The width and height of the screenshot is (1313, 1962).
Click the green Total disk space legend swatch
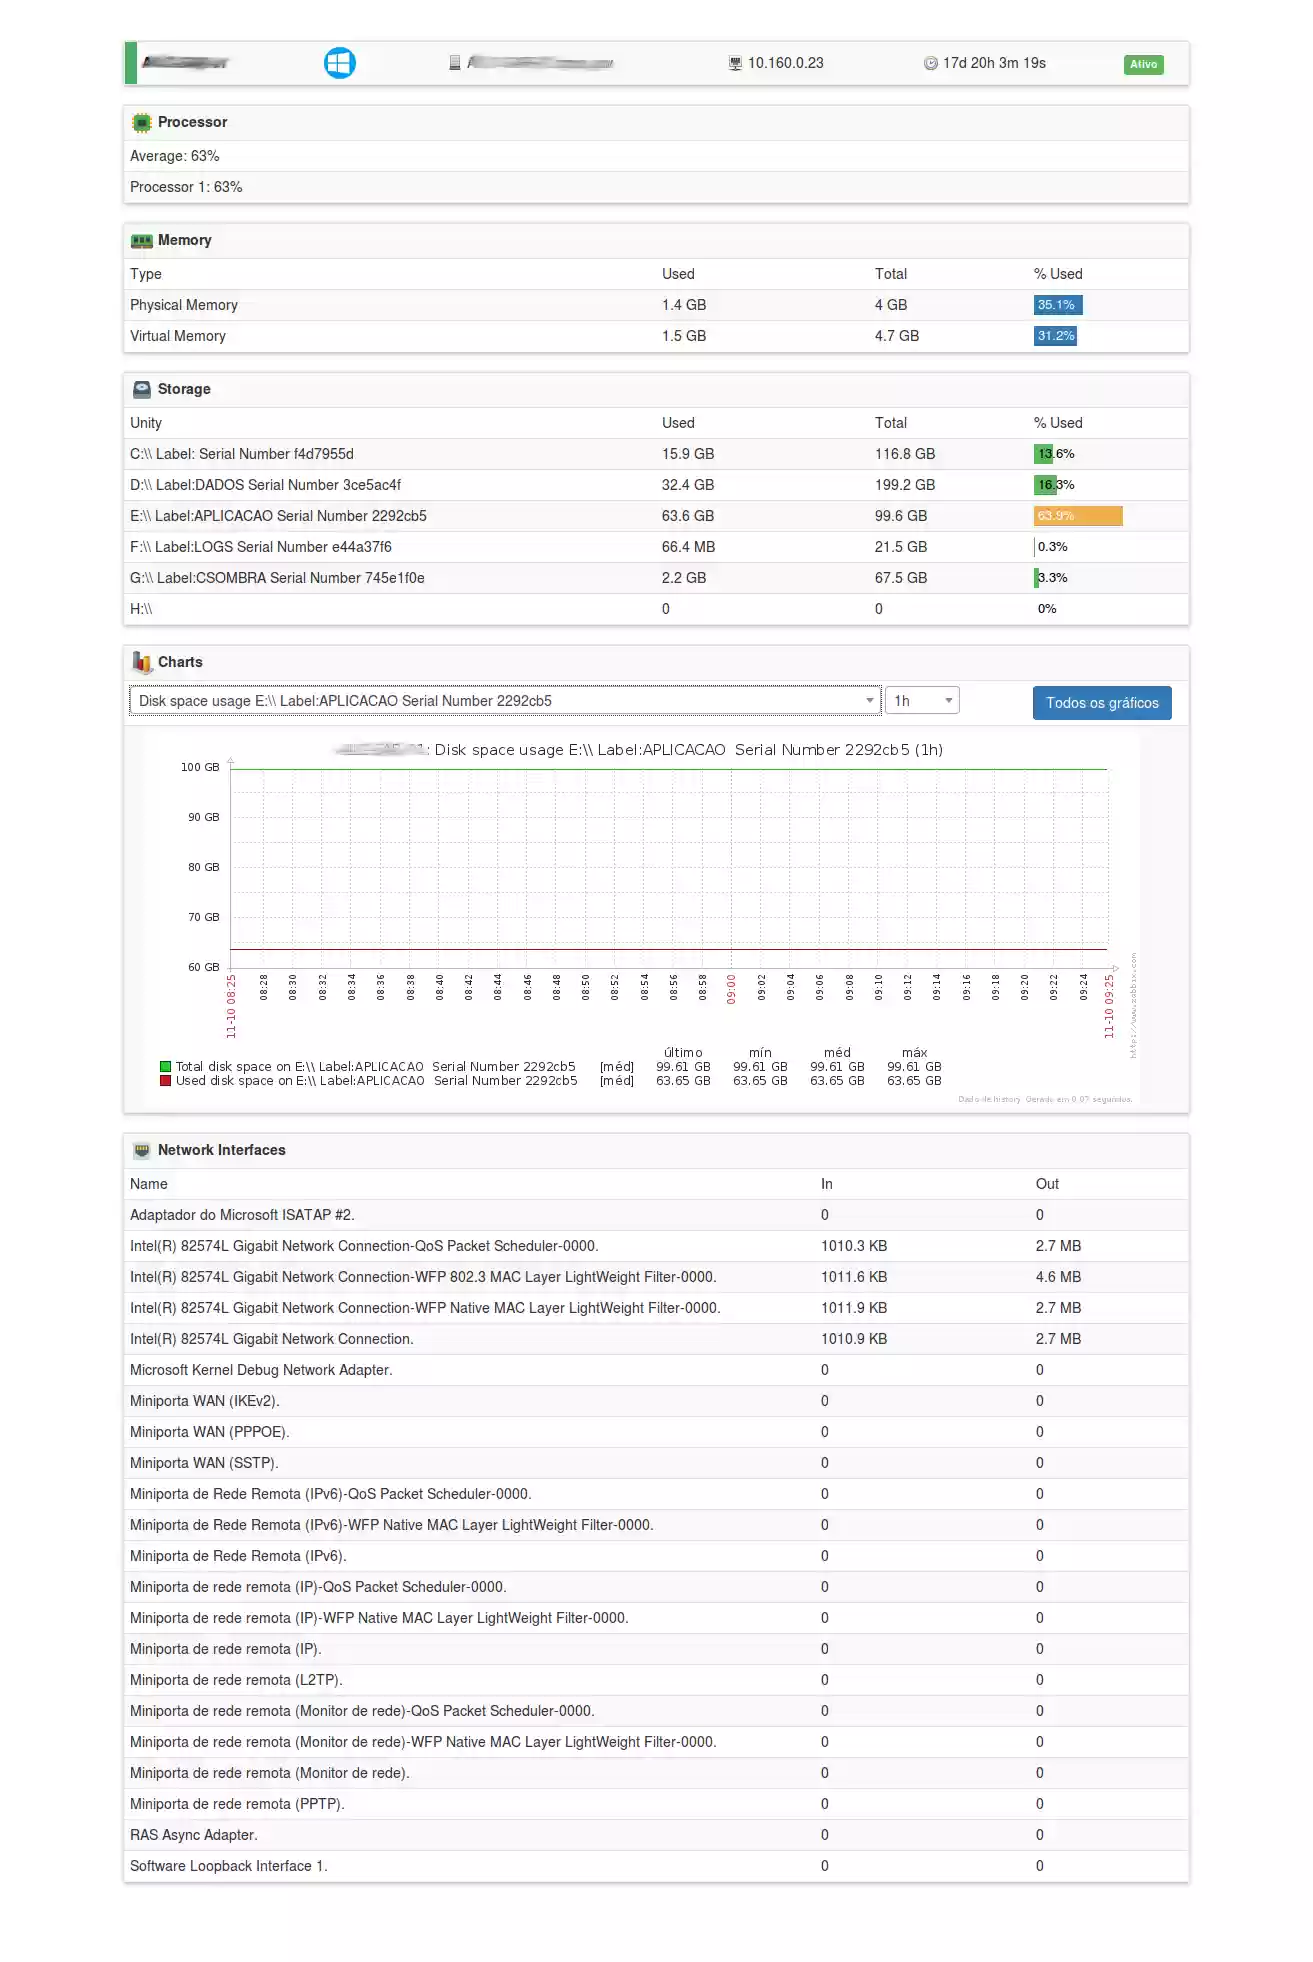click(166, 1067)
